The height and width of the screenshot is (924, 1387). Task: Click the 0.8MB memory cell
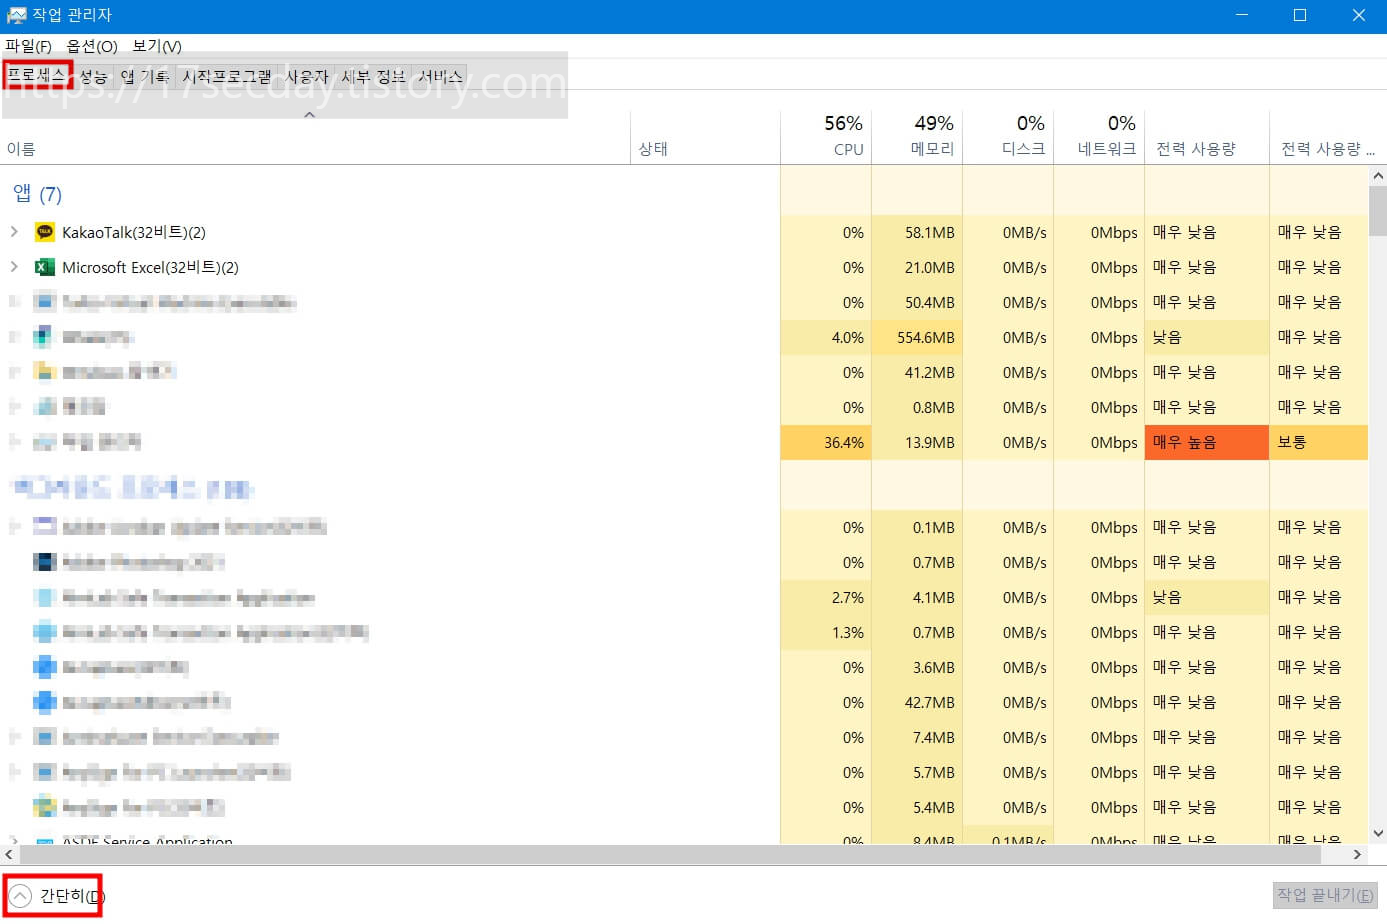pos(917,407)
